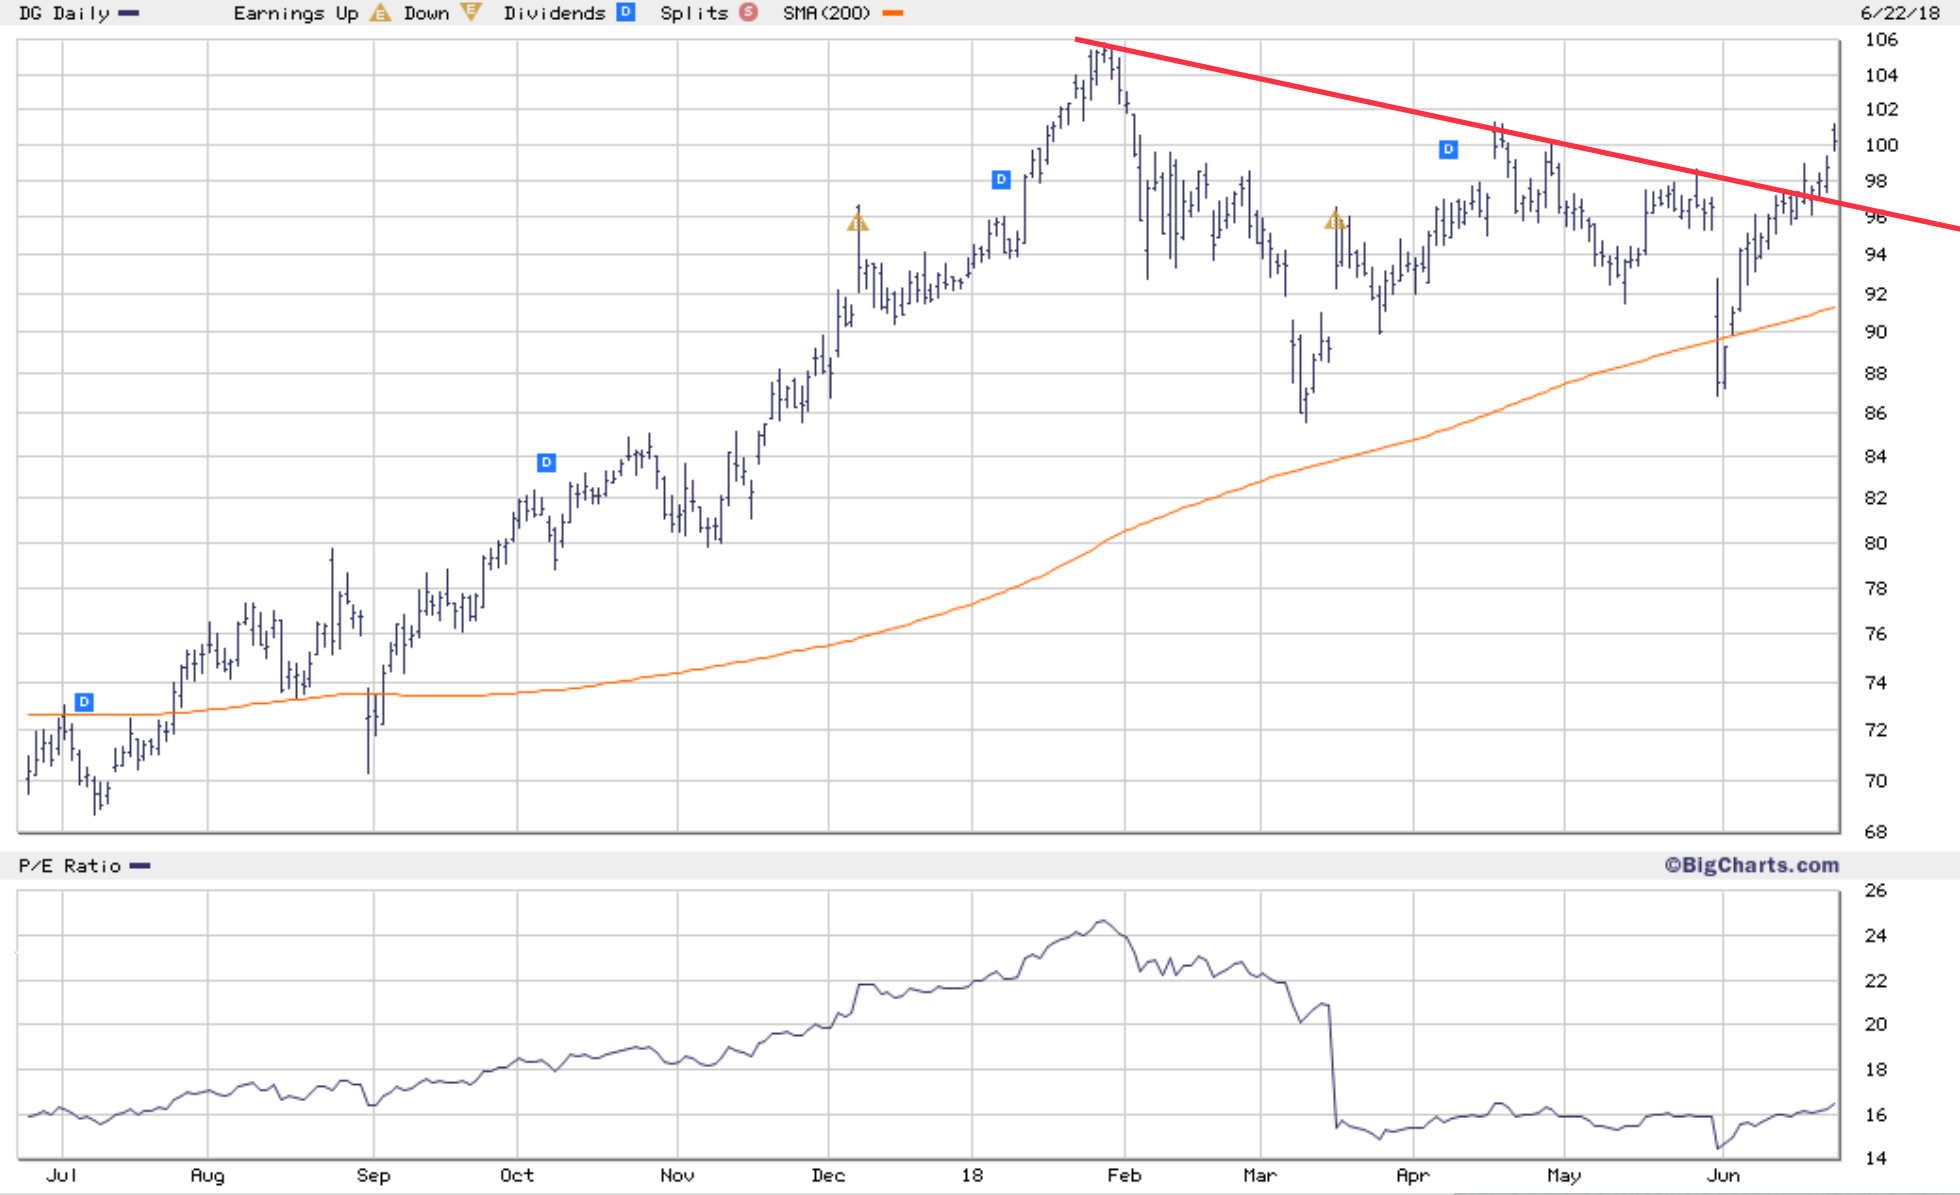Click the dividend marker in January 2018
1960x1195 pixels.
tap(1001, 179)
